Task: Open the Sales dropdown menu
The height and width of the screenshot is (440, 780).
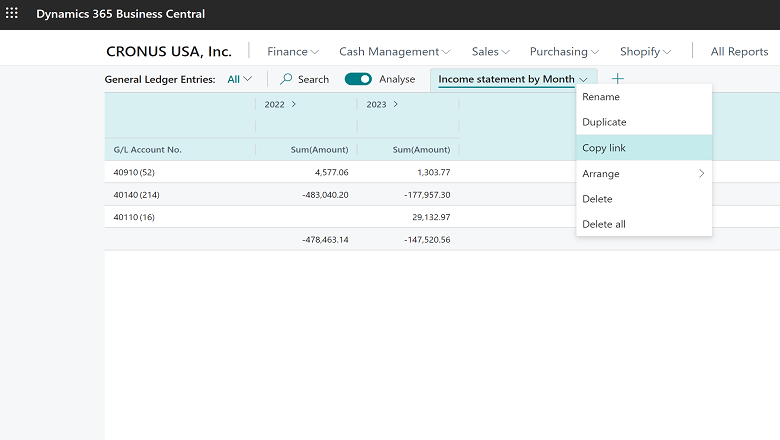Action: click(490, 52)
